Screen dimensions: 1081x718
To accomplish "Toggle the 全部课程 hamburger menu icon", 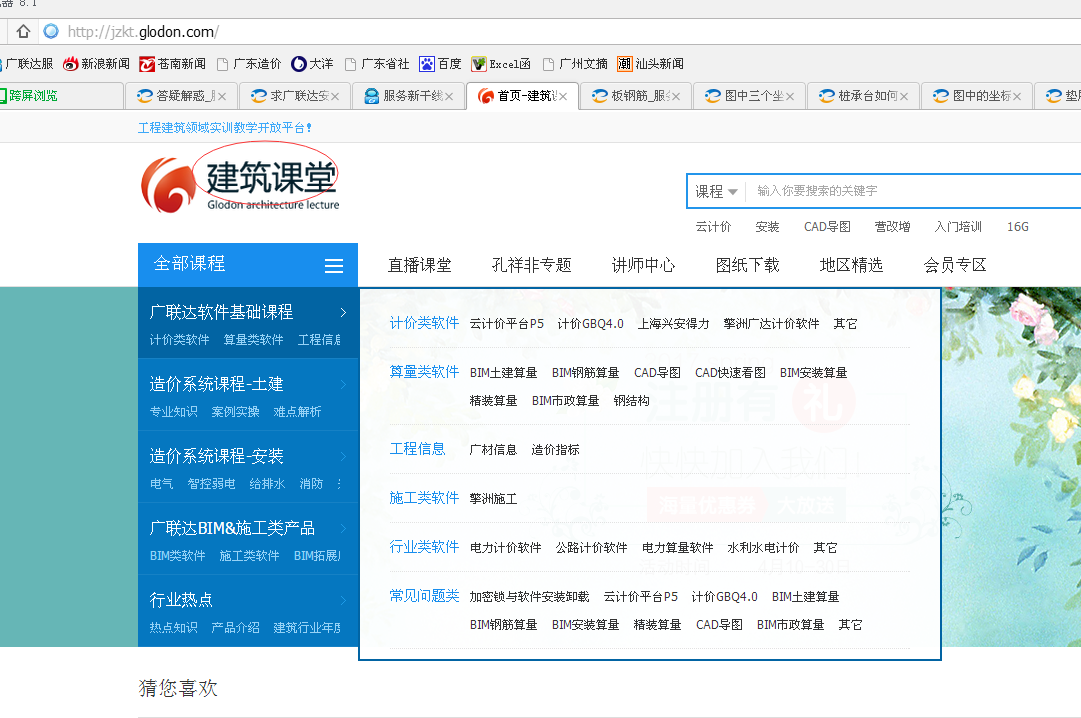I will point(334,266).
